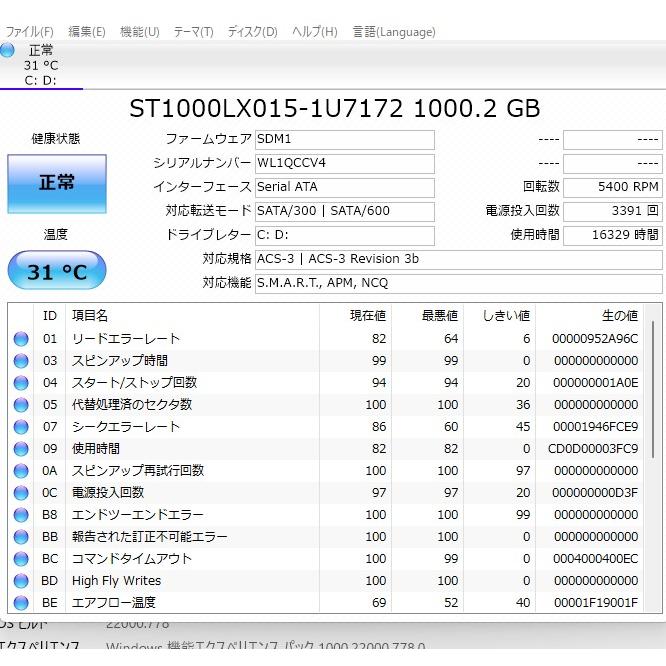Click the power-on count value 3391 回
The width and height of the screenshot is (666, 666).
click(x=612, y=211)
